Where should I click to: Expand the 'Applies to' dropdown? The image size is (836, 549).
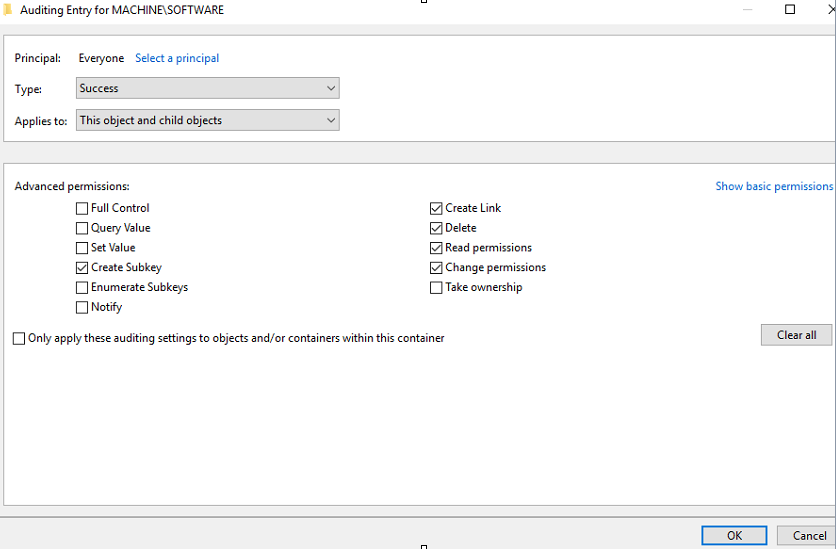pyautogui.click(x=208, y=120)
